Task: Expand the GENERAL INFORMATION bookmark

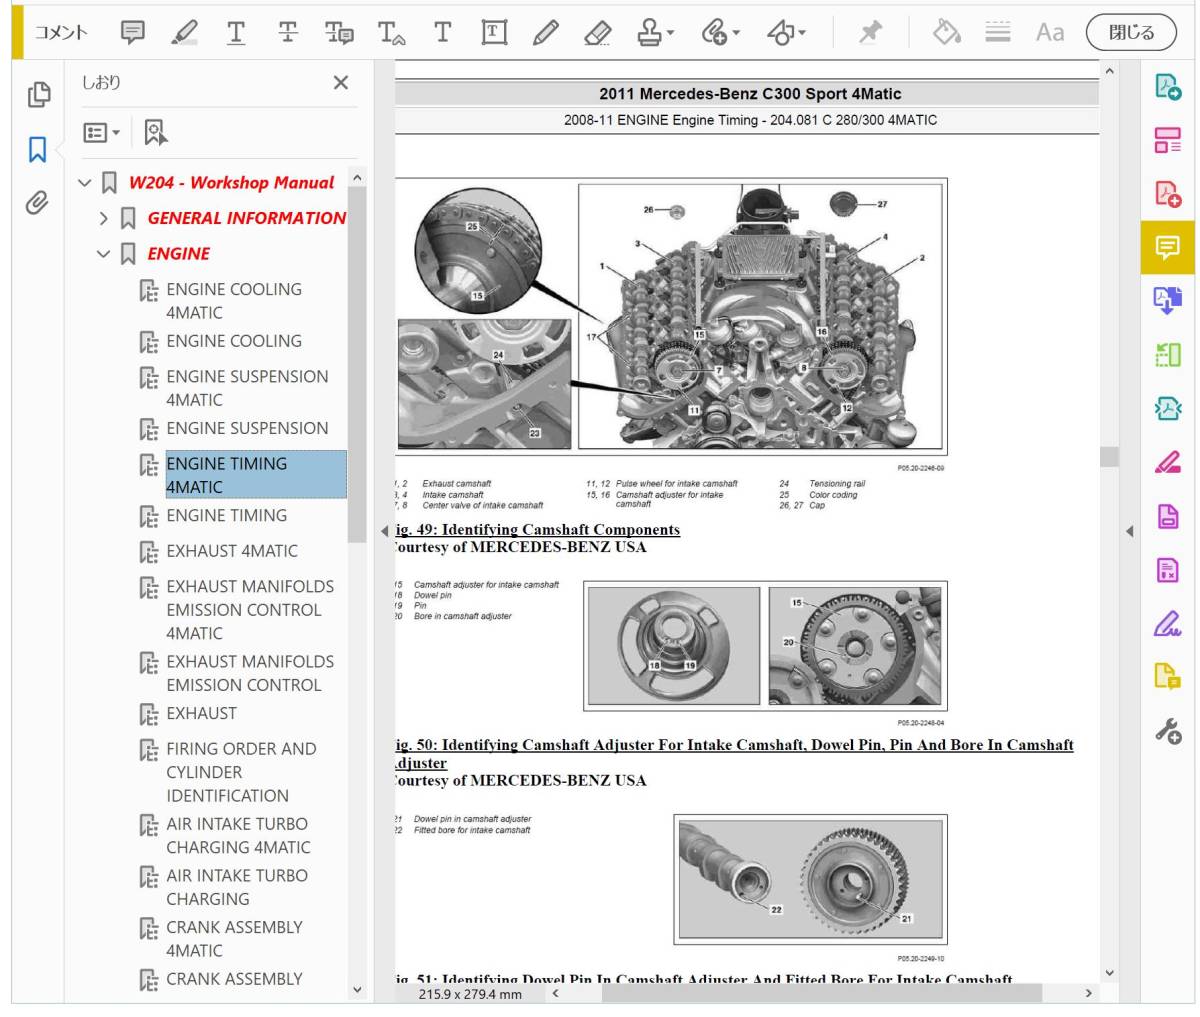Action: tap(104, 218)
